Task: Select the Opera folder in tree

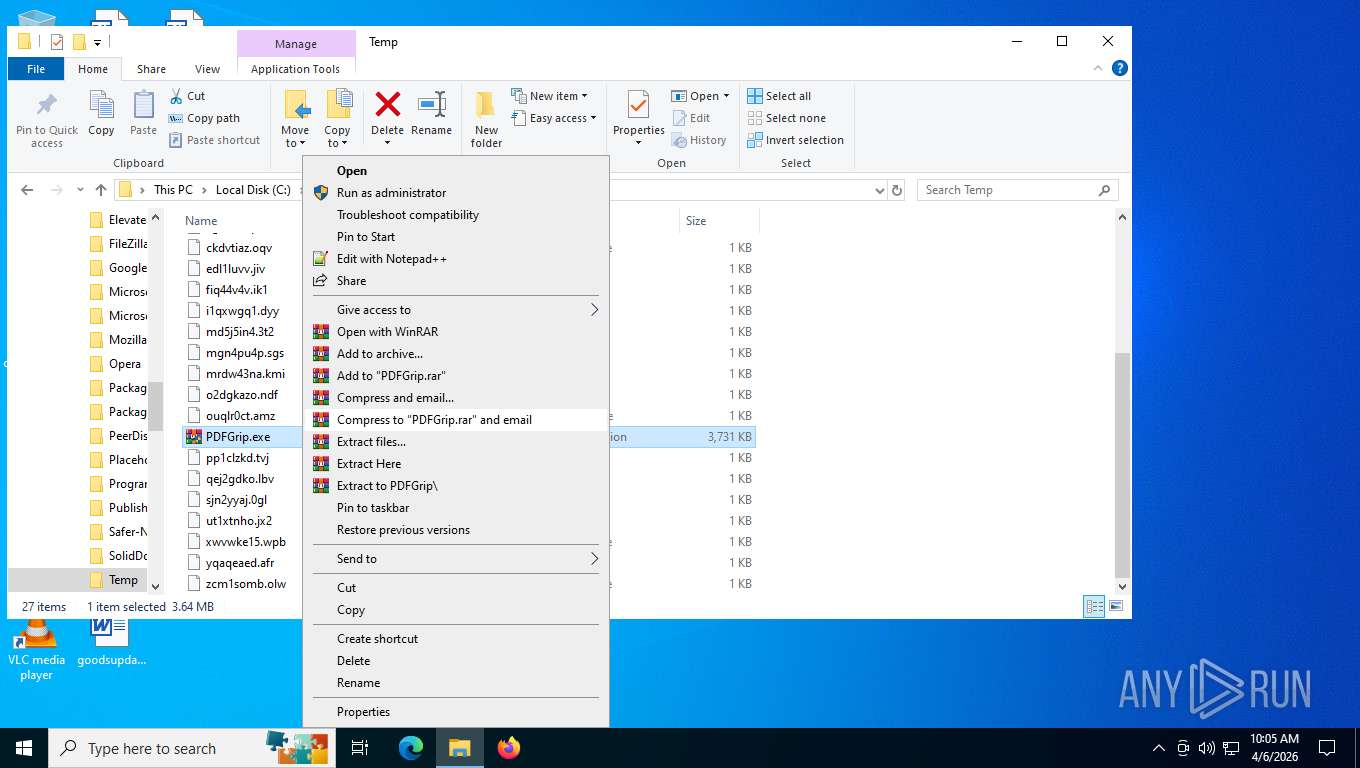Action: tap(124, 364)
